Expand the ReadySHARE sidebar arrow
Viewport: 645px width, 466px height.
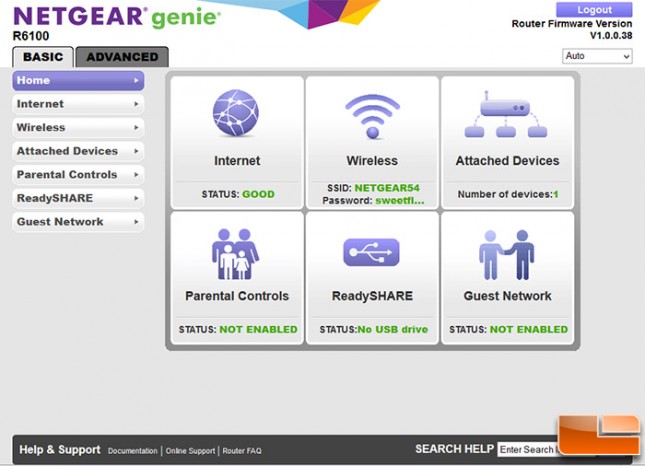click(x=136, y=198)
